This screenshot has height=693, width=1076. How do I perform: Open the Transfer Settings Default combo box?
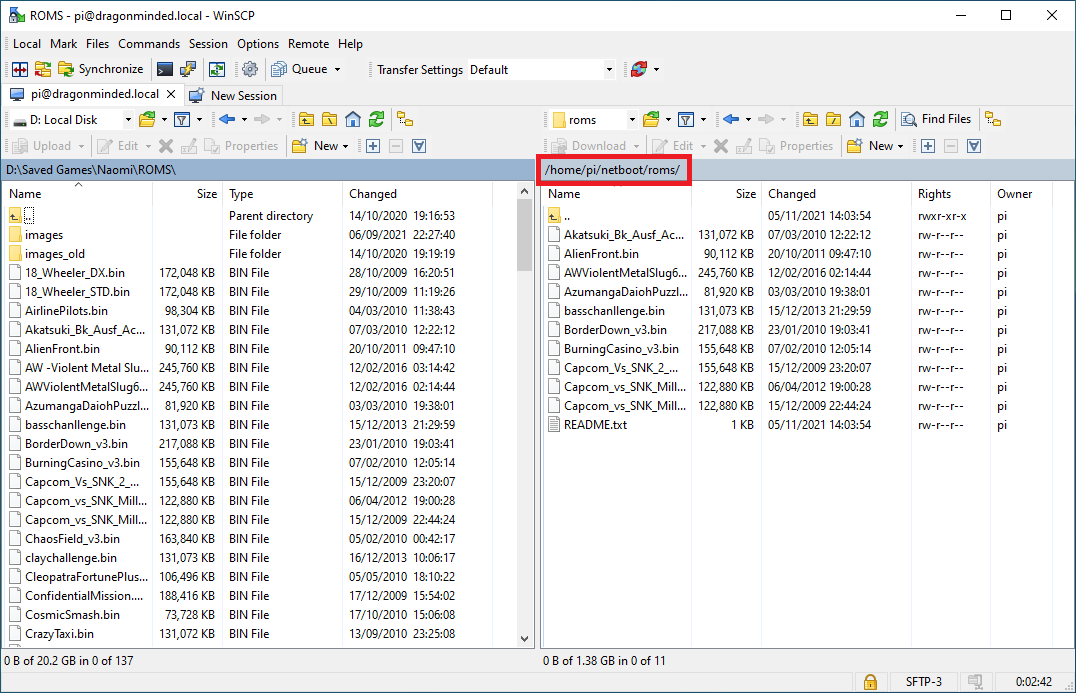click(541, 69)
